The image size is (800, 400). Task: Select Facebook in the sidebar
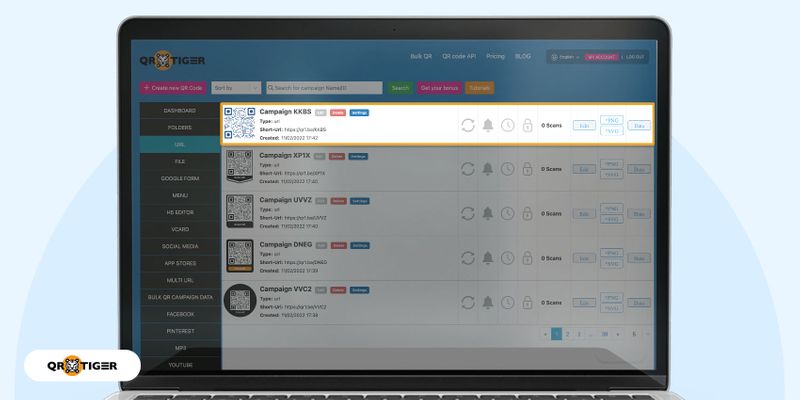[x=180, y=314]
